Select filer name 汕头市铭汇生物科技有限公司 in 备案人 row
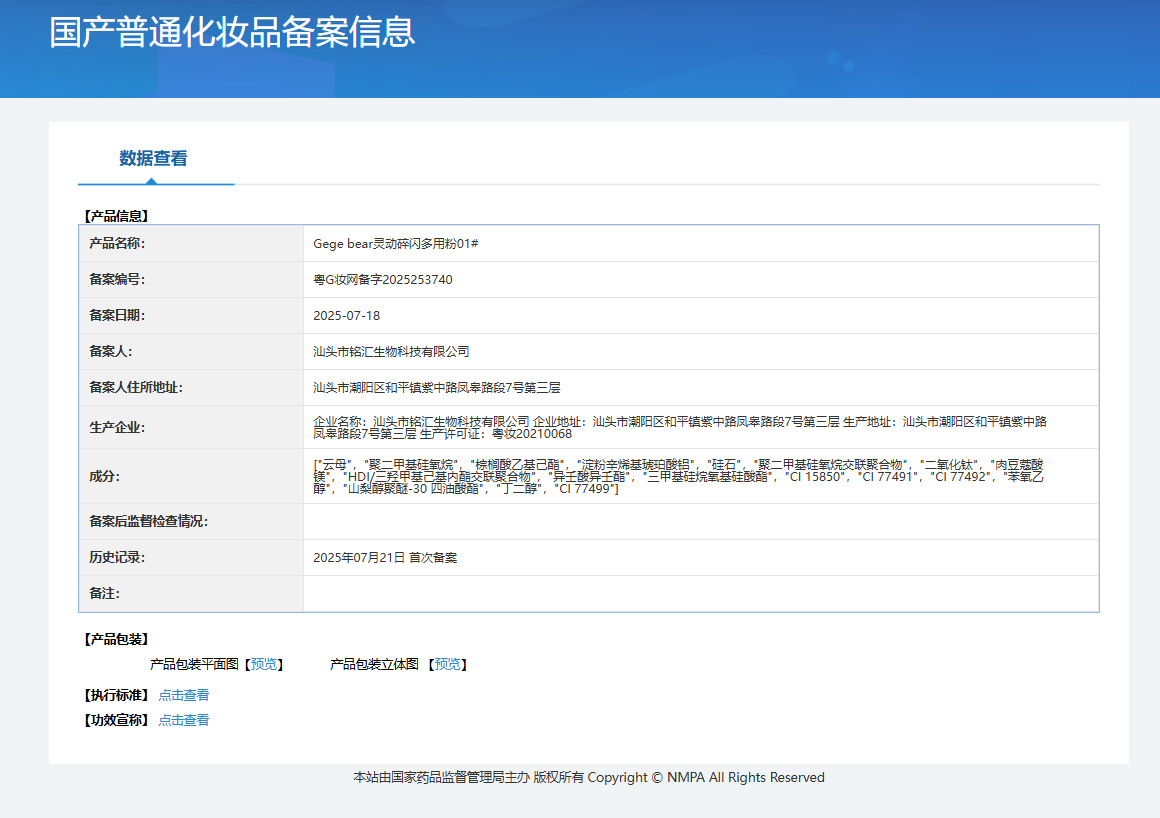Image resolution: width=1160 pixels, height=818 pixels. 391,352
